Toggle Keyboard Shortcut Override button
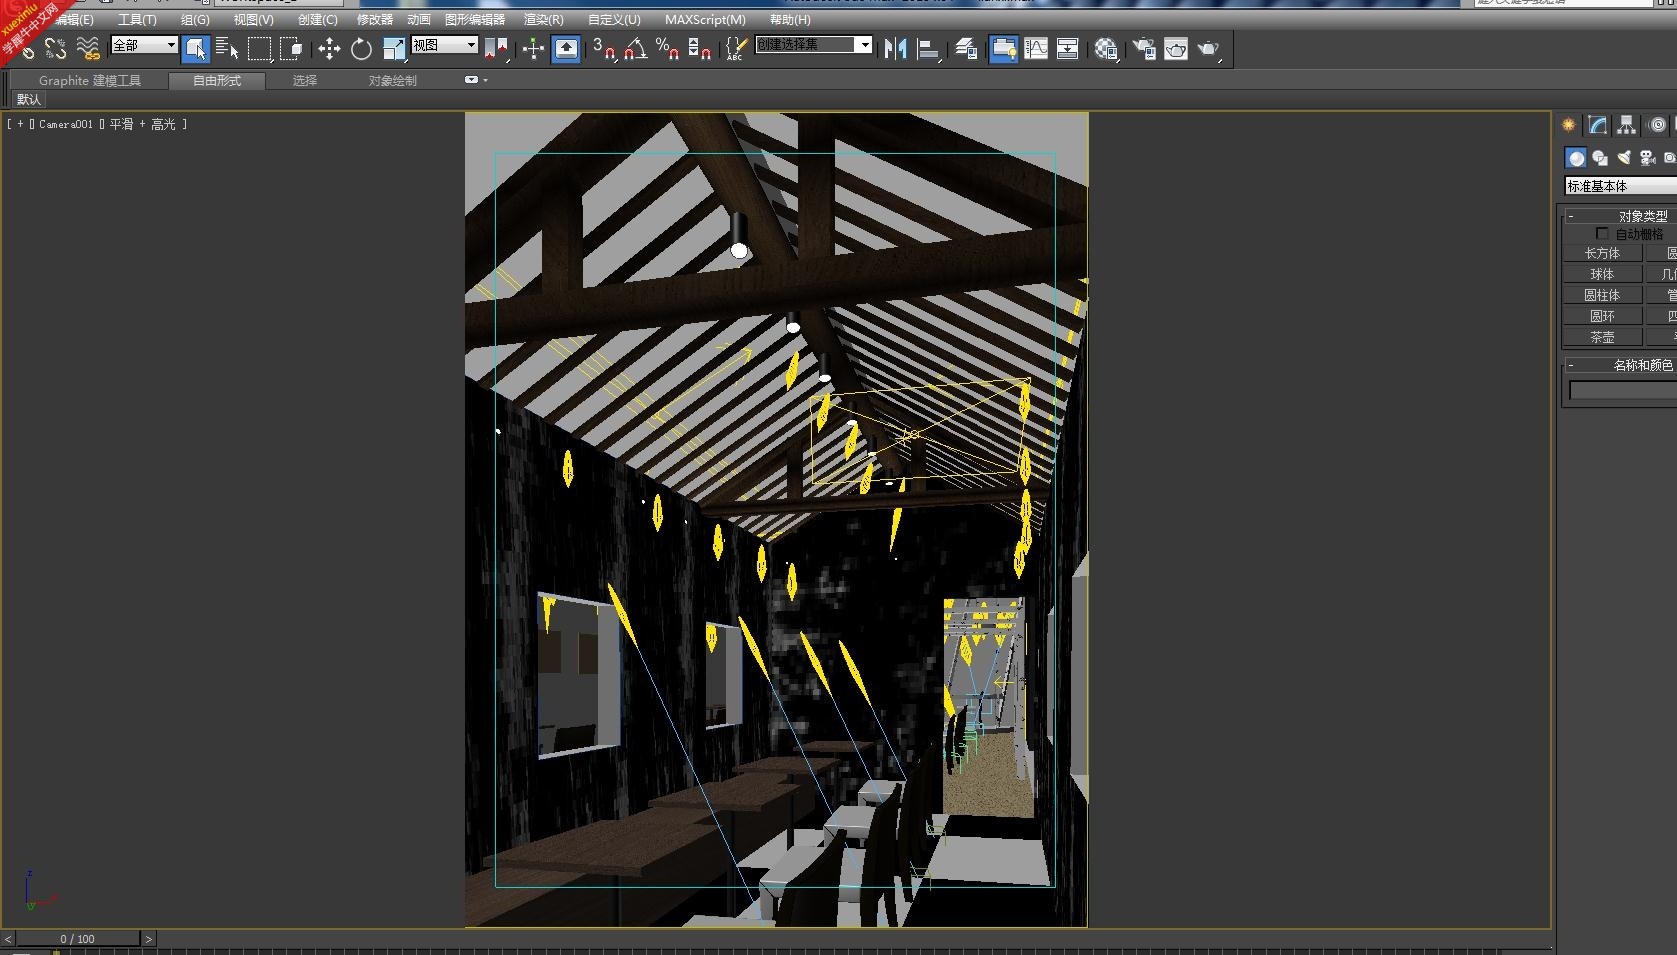 tap(566, 48)
